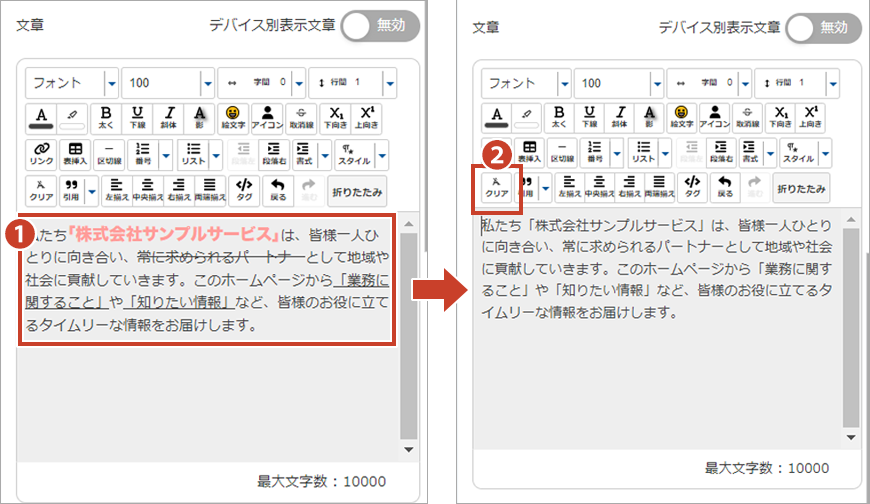Image resolution: width=870 pixels, height=504 pixels.
Task: Insert a table with 表挿入 in left editor
Action: pyautogui.click(x=75, y=153)
